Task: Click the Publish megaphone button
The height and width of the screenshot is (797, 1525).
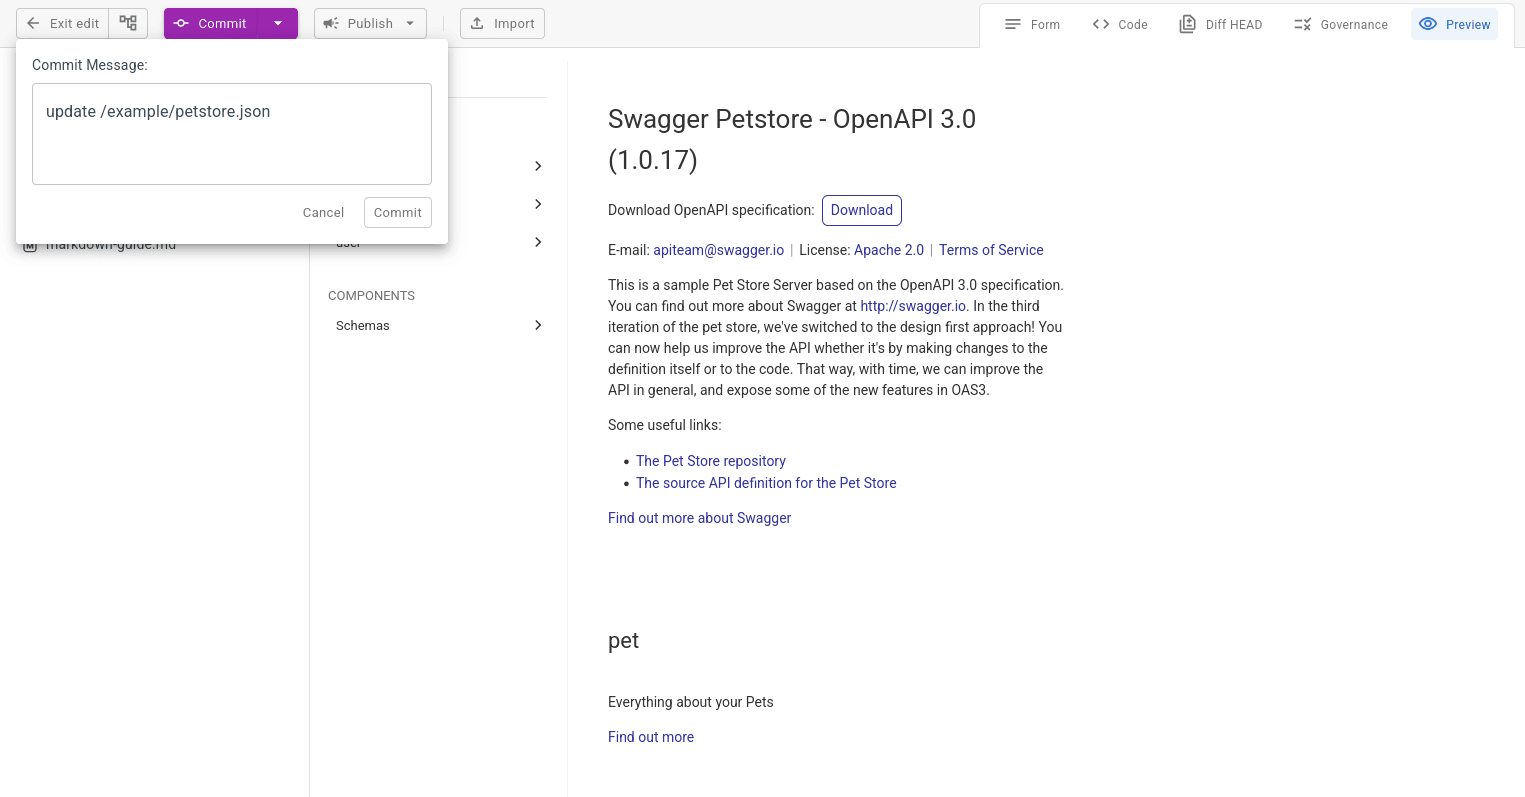Action: point(358,23)
